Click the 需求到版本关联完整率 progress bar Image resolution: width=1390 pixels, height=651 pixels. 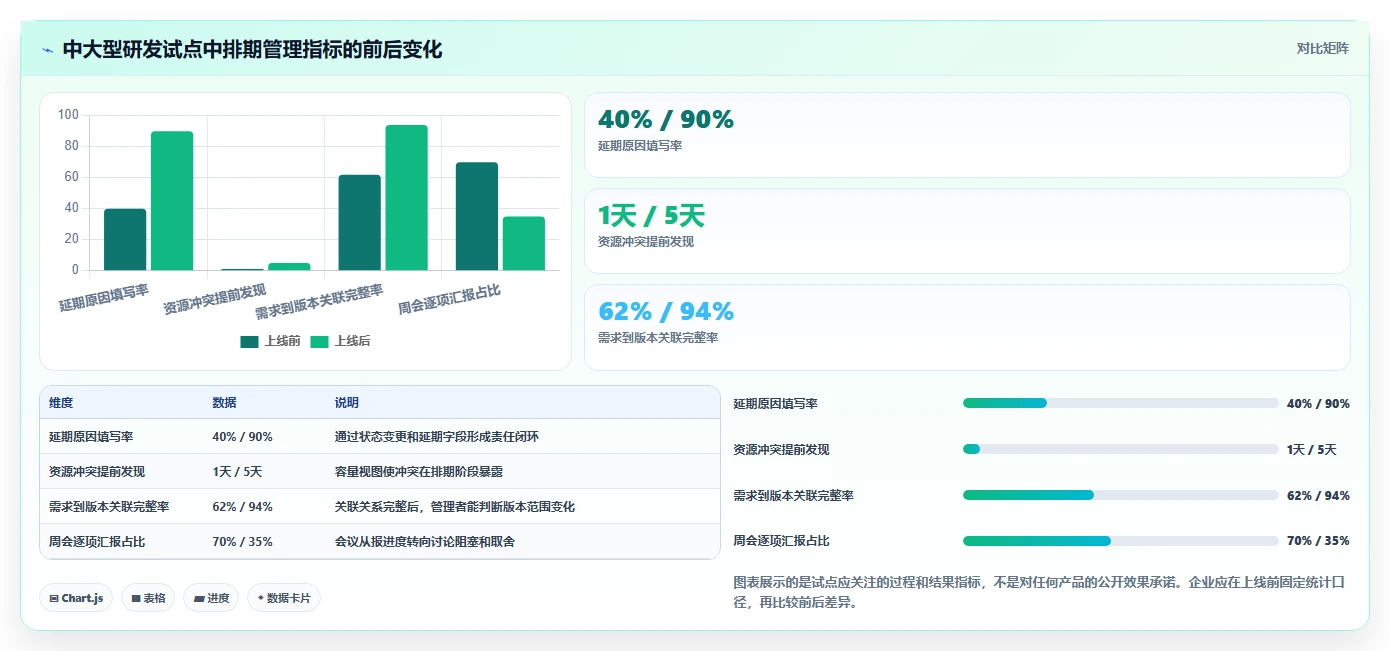(x=1120, y=495)
